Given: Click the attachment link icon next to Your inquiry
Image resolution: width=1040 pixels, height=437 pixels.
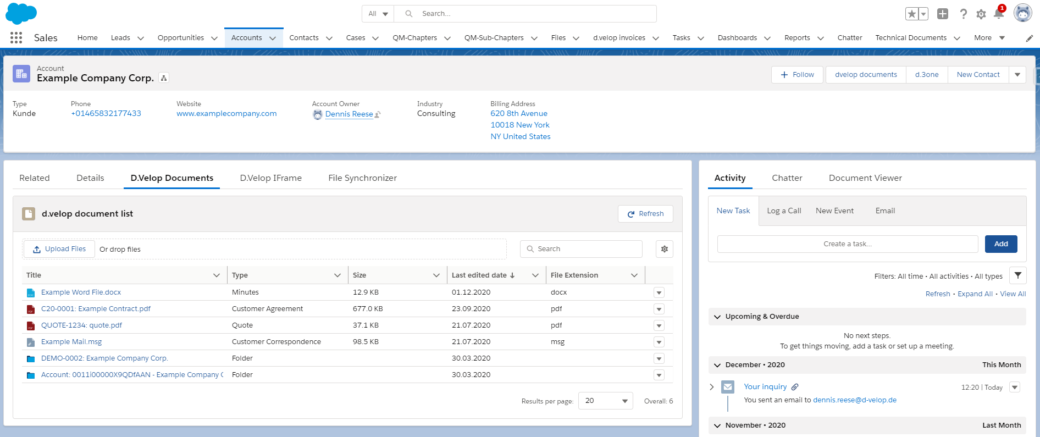Looking at the screenshot, I should pos(795,387).
